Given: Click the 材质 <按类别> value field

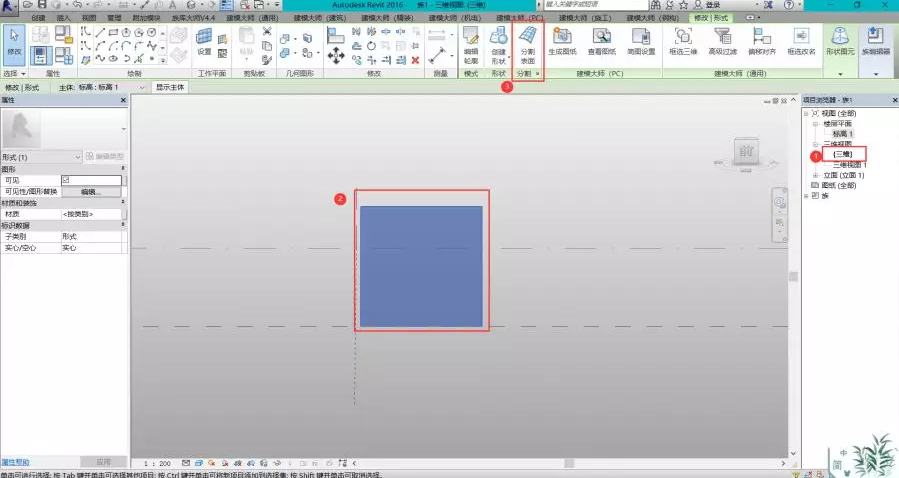Looking at the screenshot, I should (92, 214).
